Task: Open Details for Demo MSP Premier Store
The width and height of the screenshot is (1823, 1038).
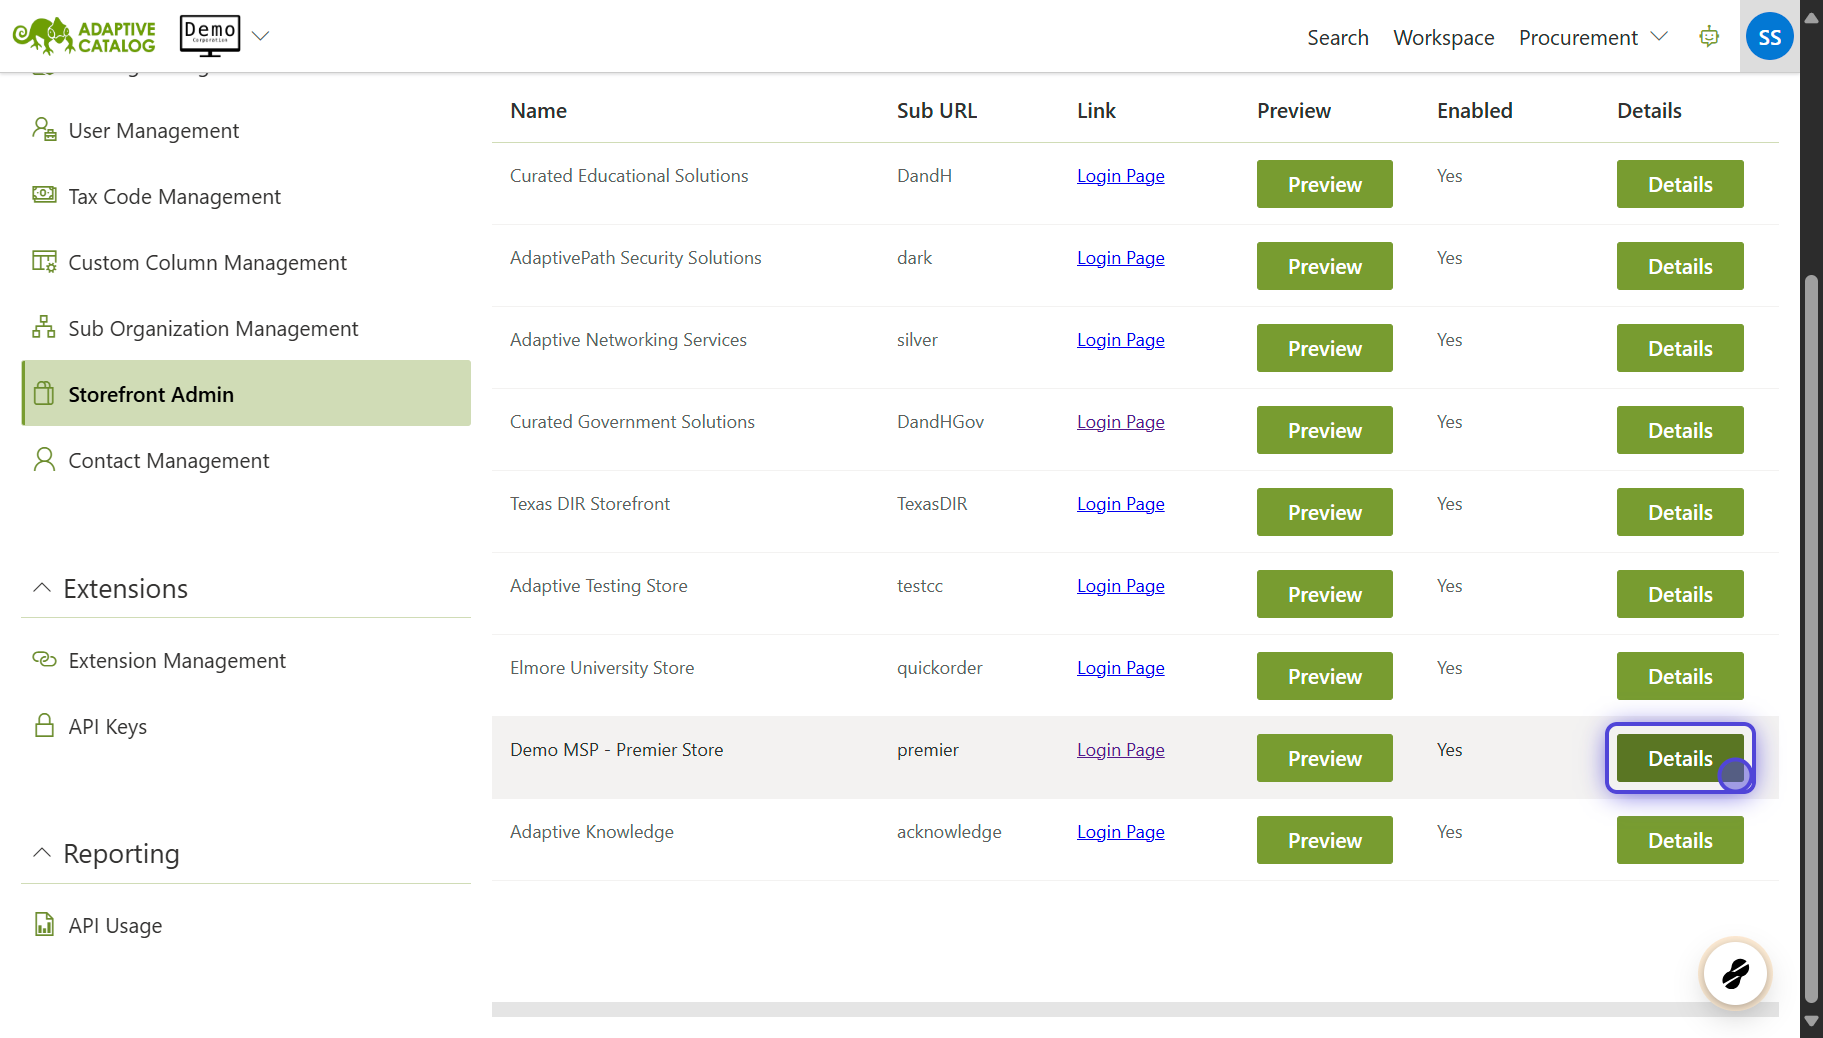Action: [1680, 758]
